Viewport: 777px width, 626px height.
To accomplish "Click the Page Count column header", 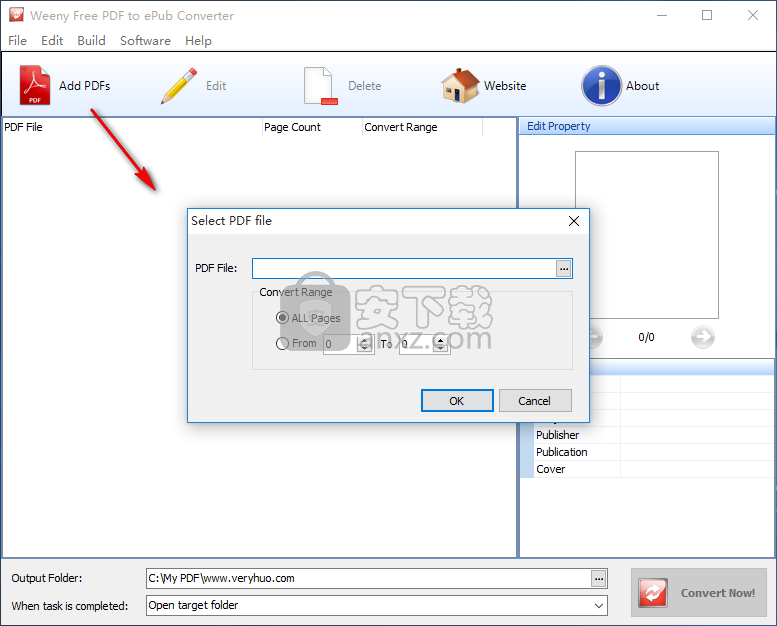I will tap(312, 127).
